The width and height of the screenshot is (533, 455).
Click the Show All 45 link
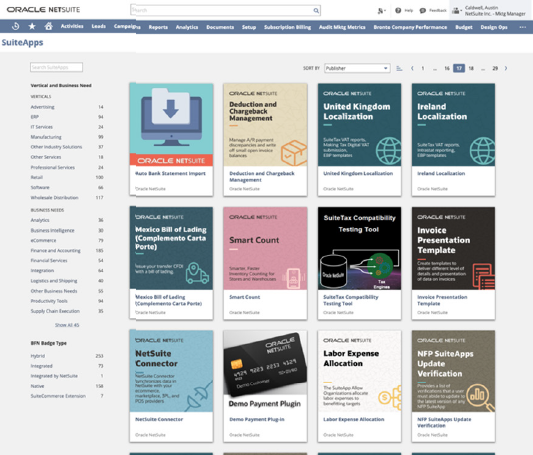coord(67,325)
